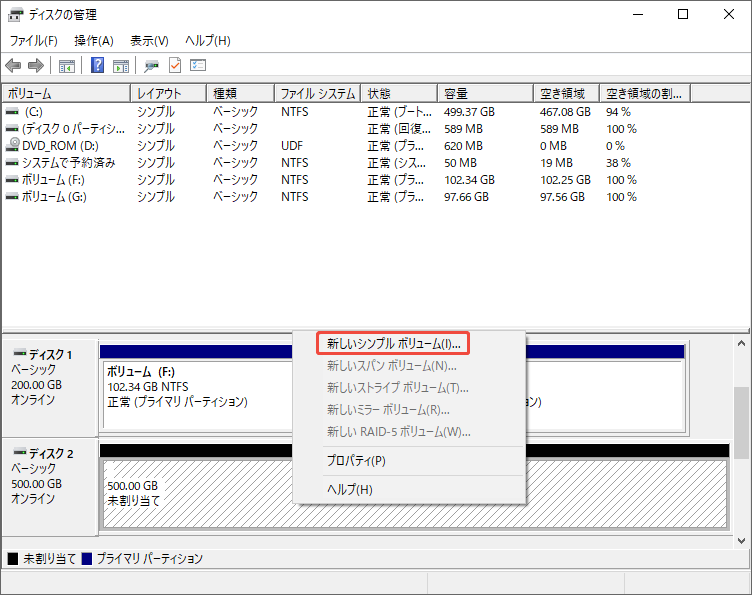Click the Forward arrow toolbar icon
The image size is (752, 595).
click(36, 65)
